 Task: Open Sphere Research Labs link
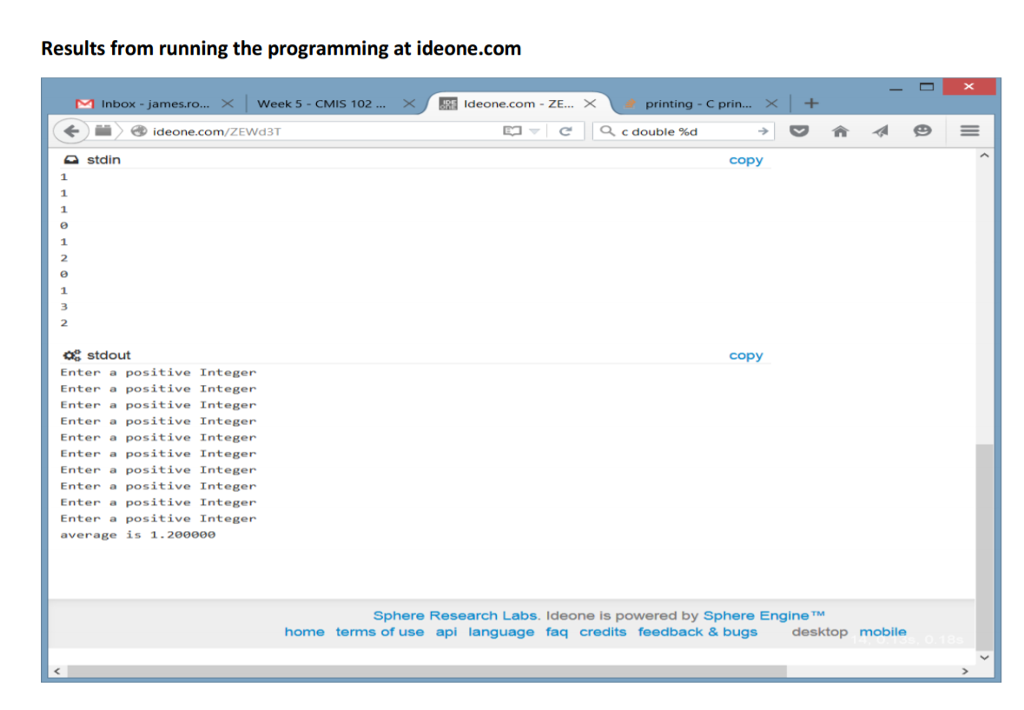(456, 615)
